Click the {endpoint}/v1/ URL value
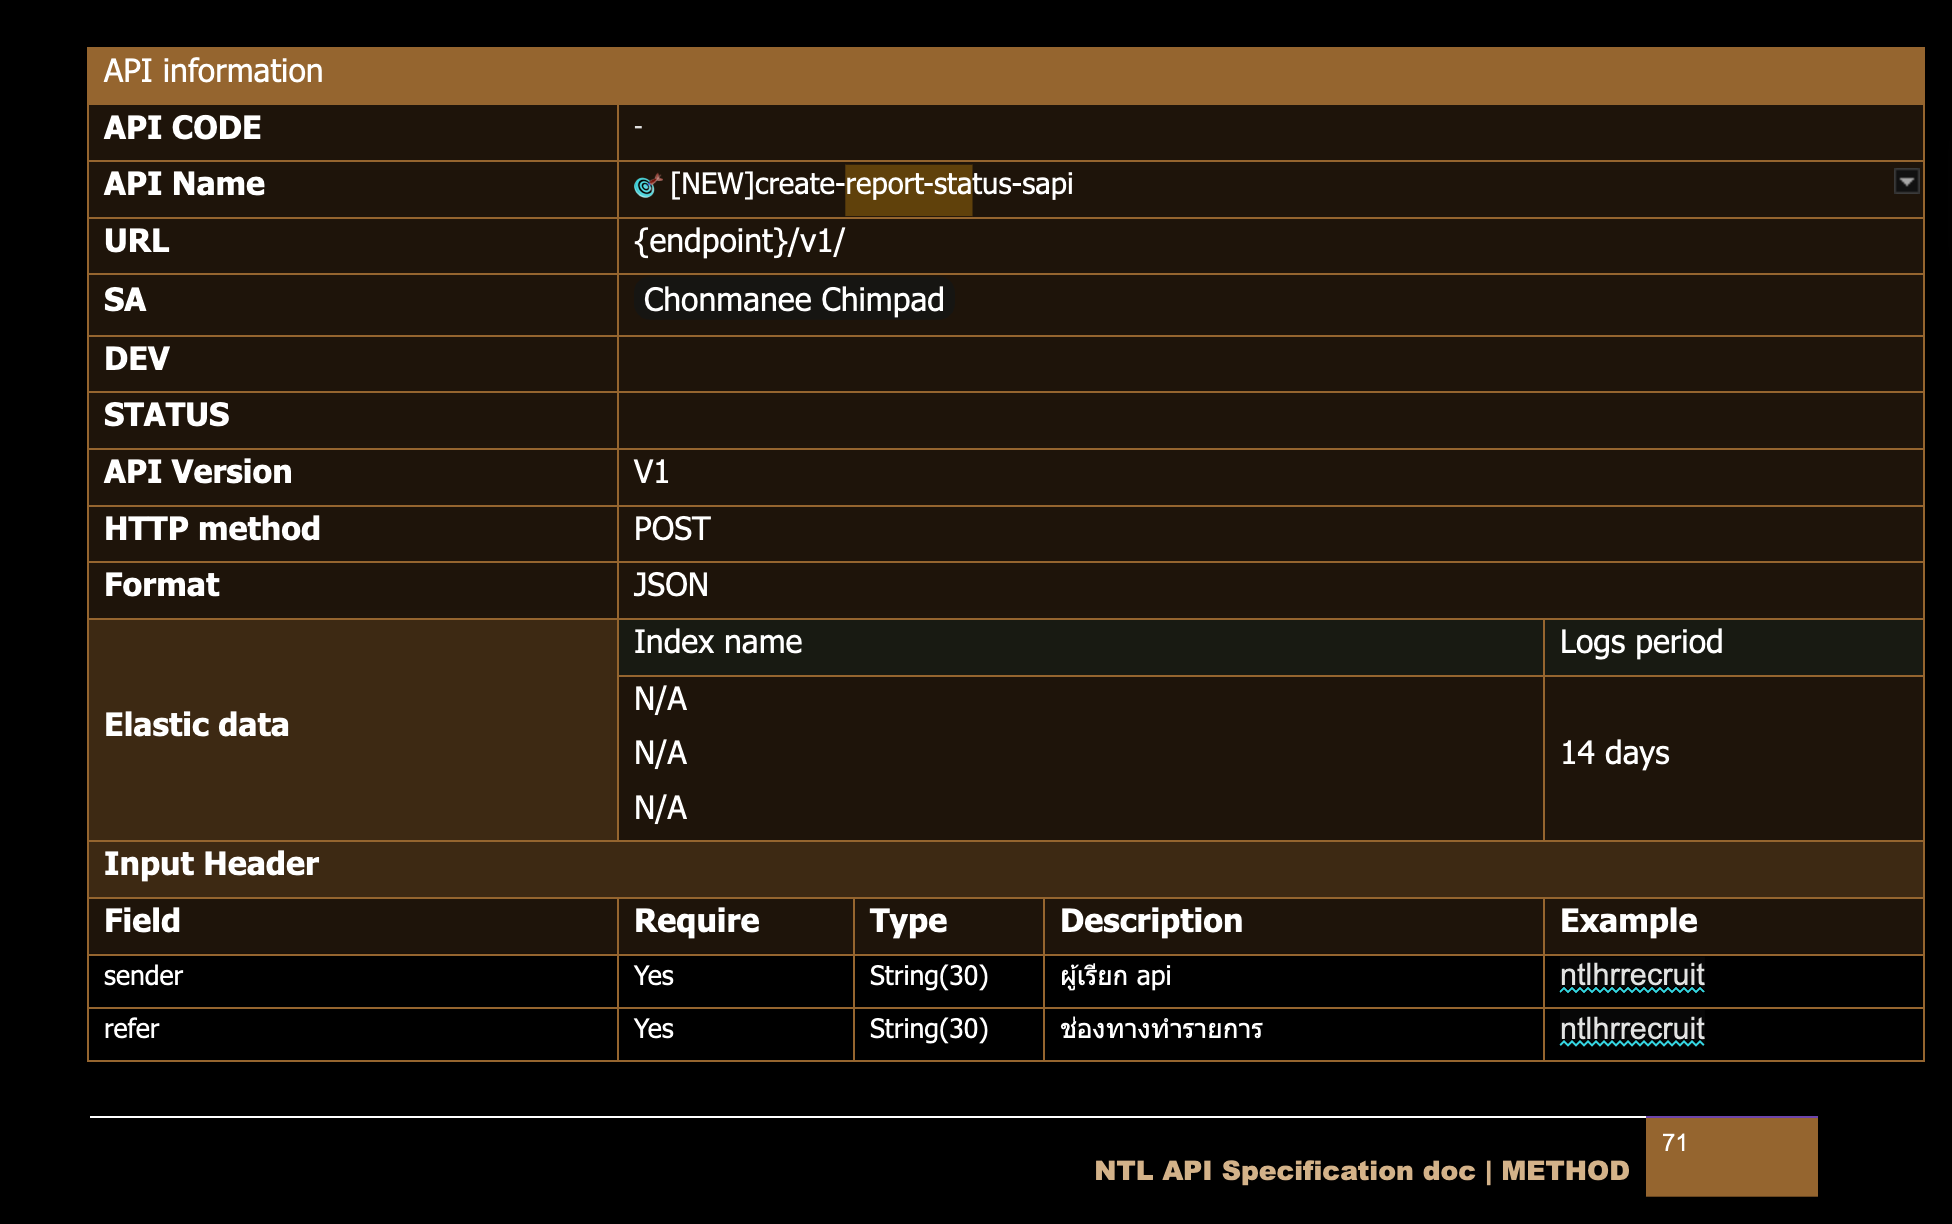This screenshot has width=1952, height=1224. [739, 242]
